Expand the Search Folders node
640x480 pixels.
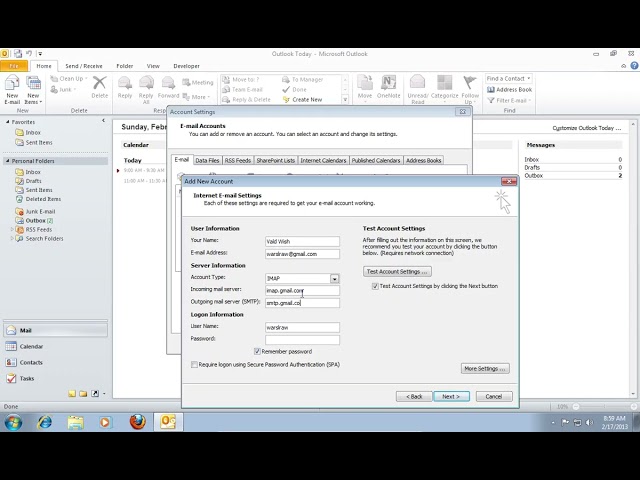coord(12,238)
